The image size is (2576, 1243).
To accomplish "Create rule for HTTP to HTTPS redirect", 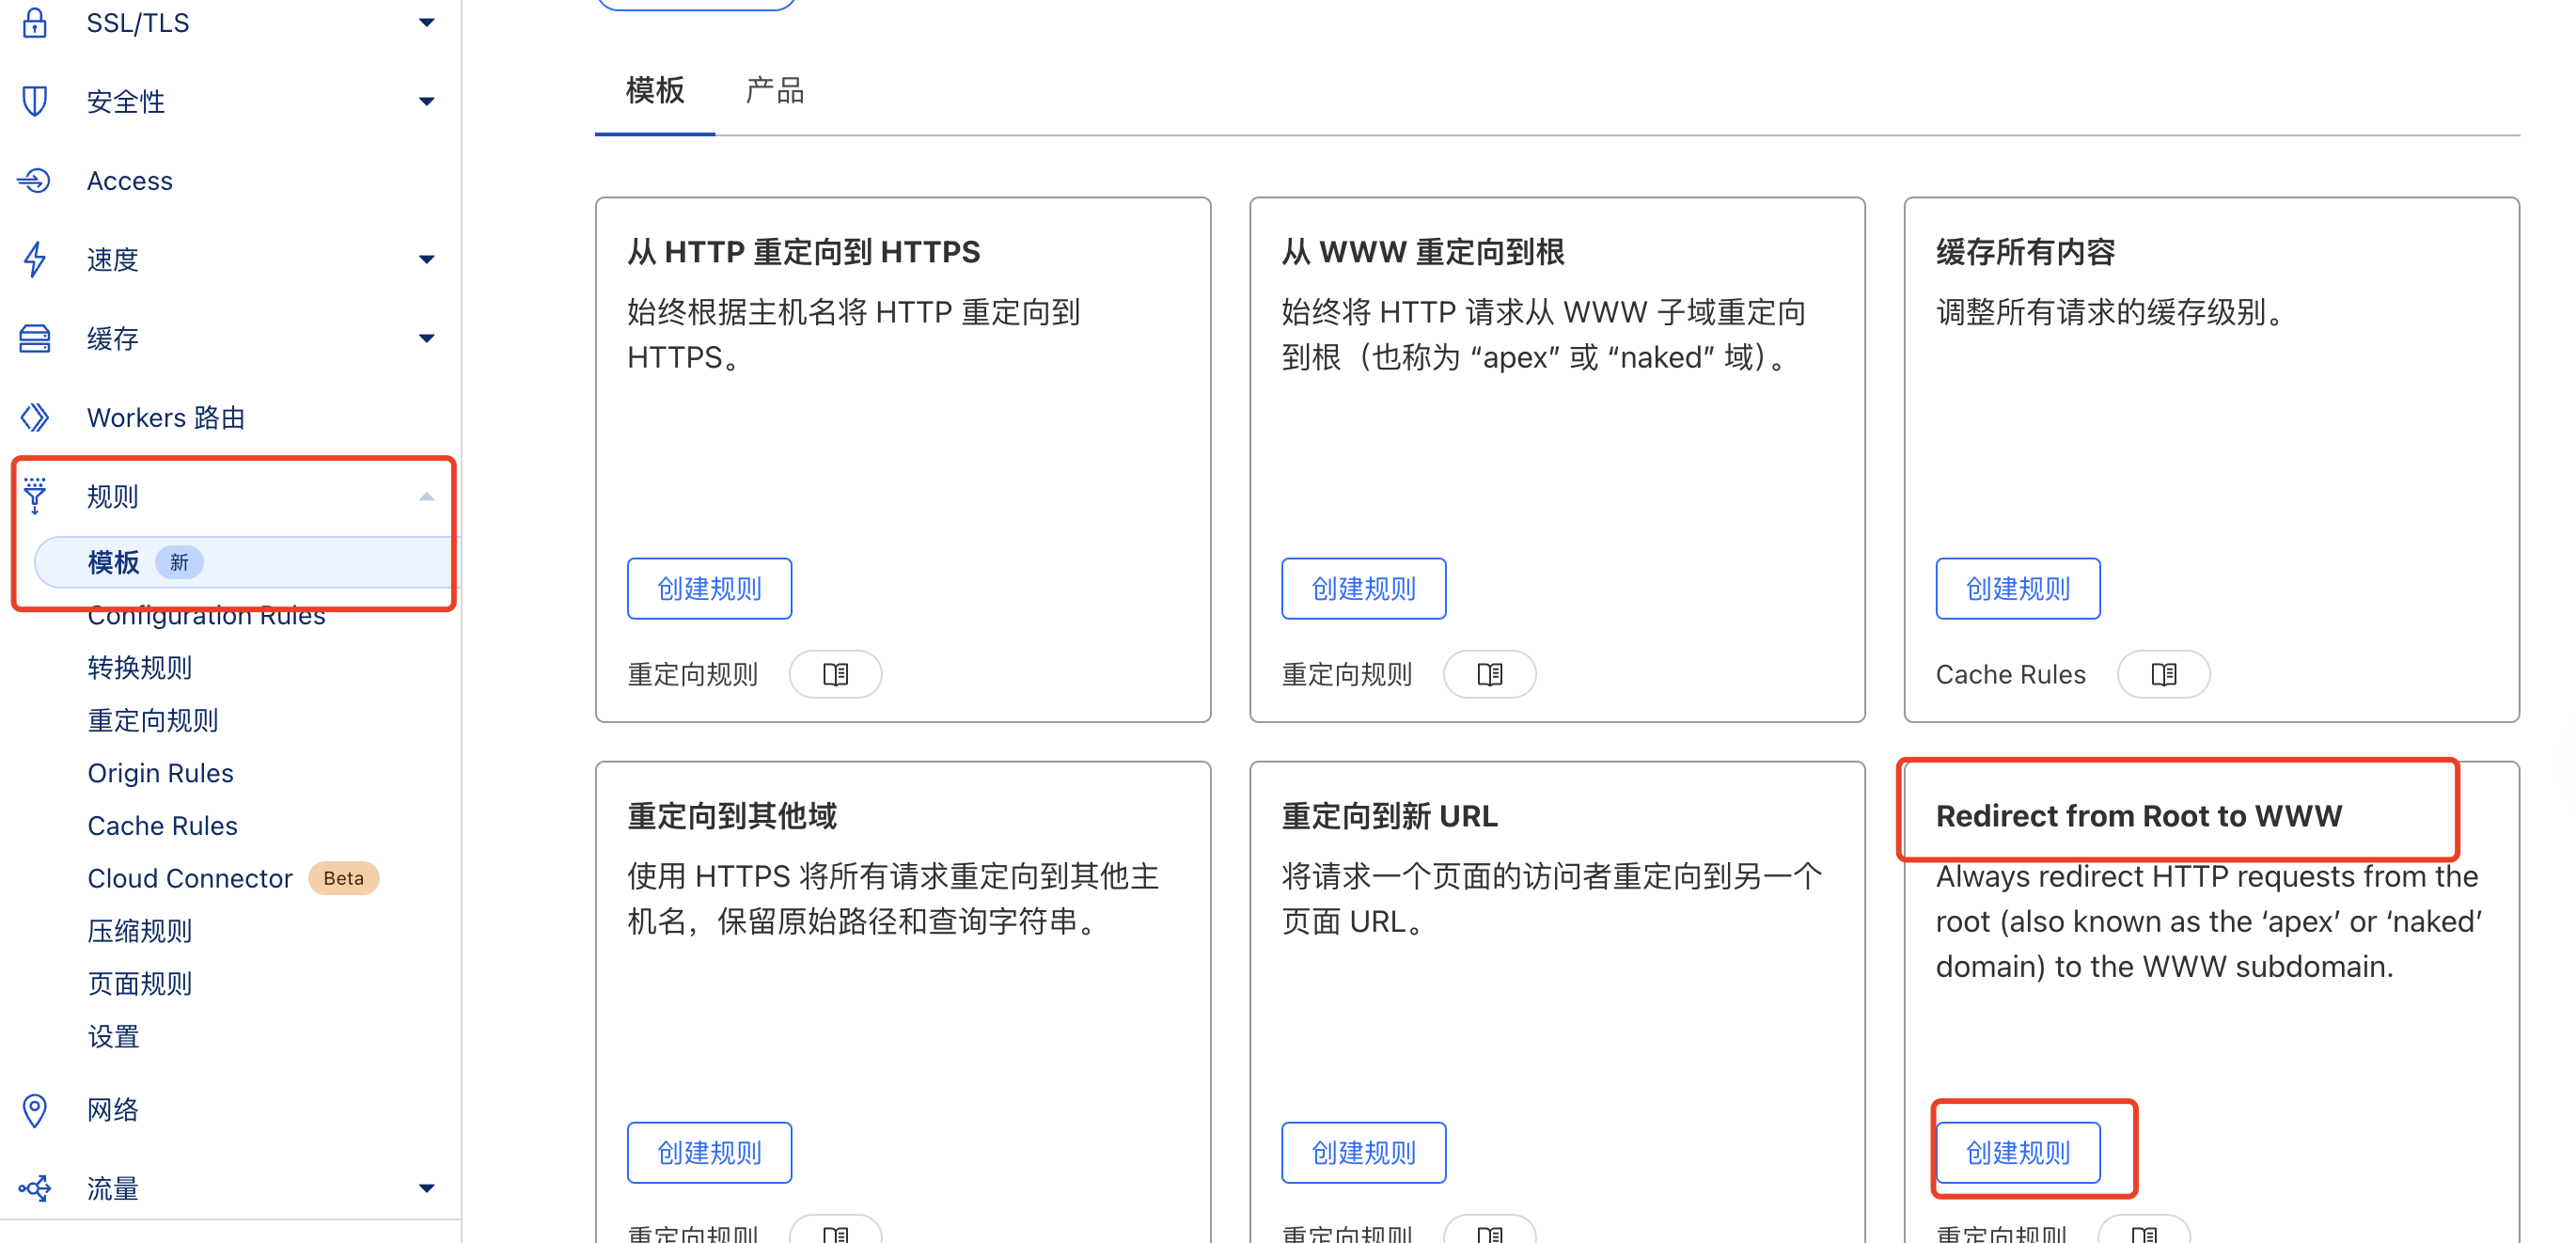I will point(709,588).
